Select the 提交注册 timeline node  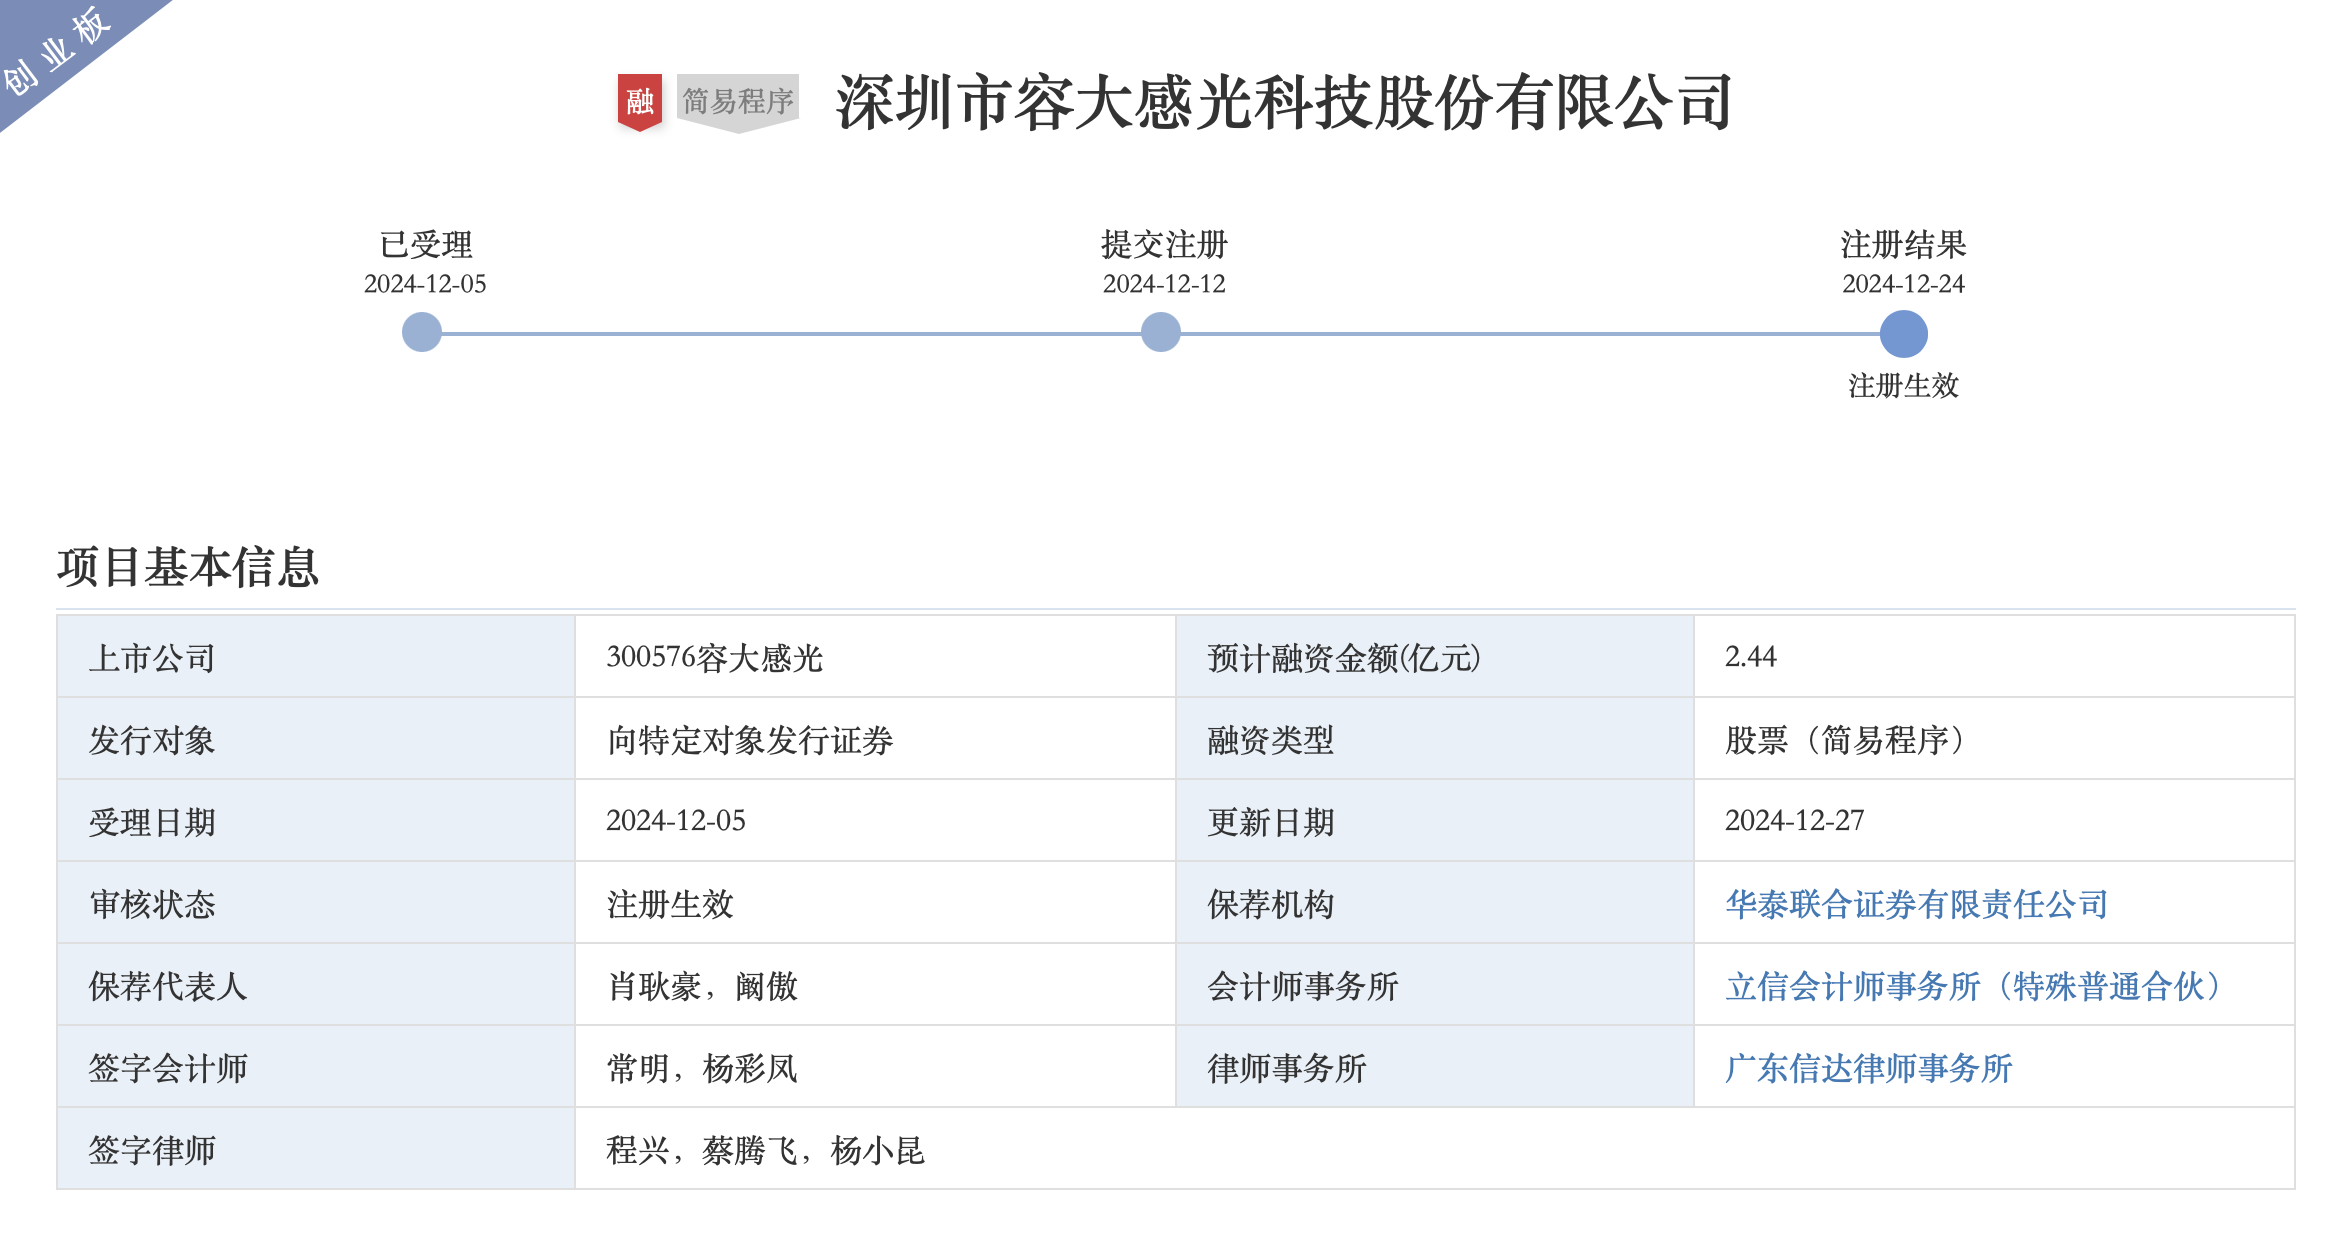[1161, 332]
